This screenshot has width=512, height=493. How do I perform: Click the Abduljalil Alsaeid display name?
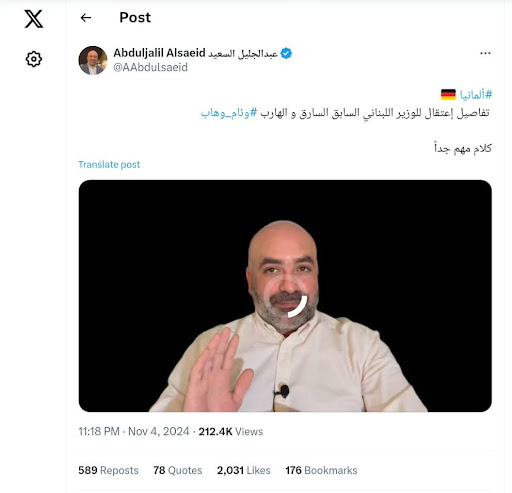[x=195, y=53]
